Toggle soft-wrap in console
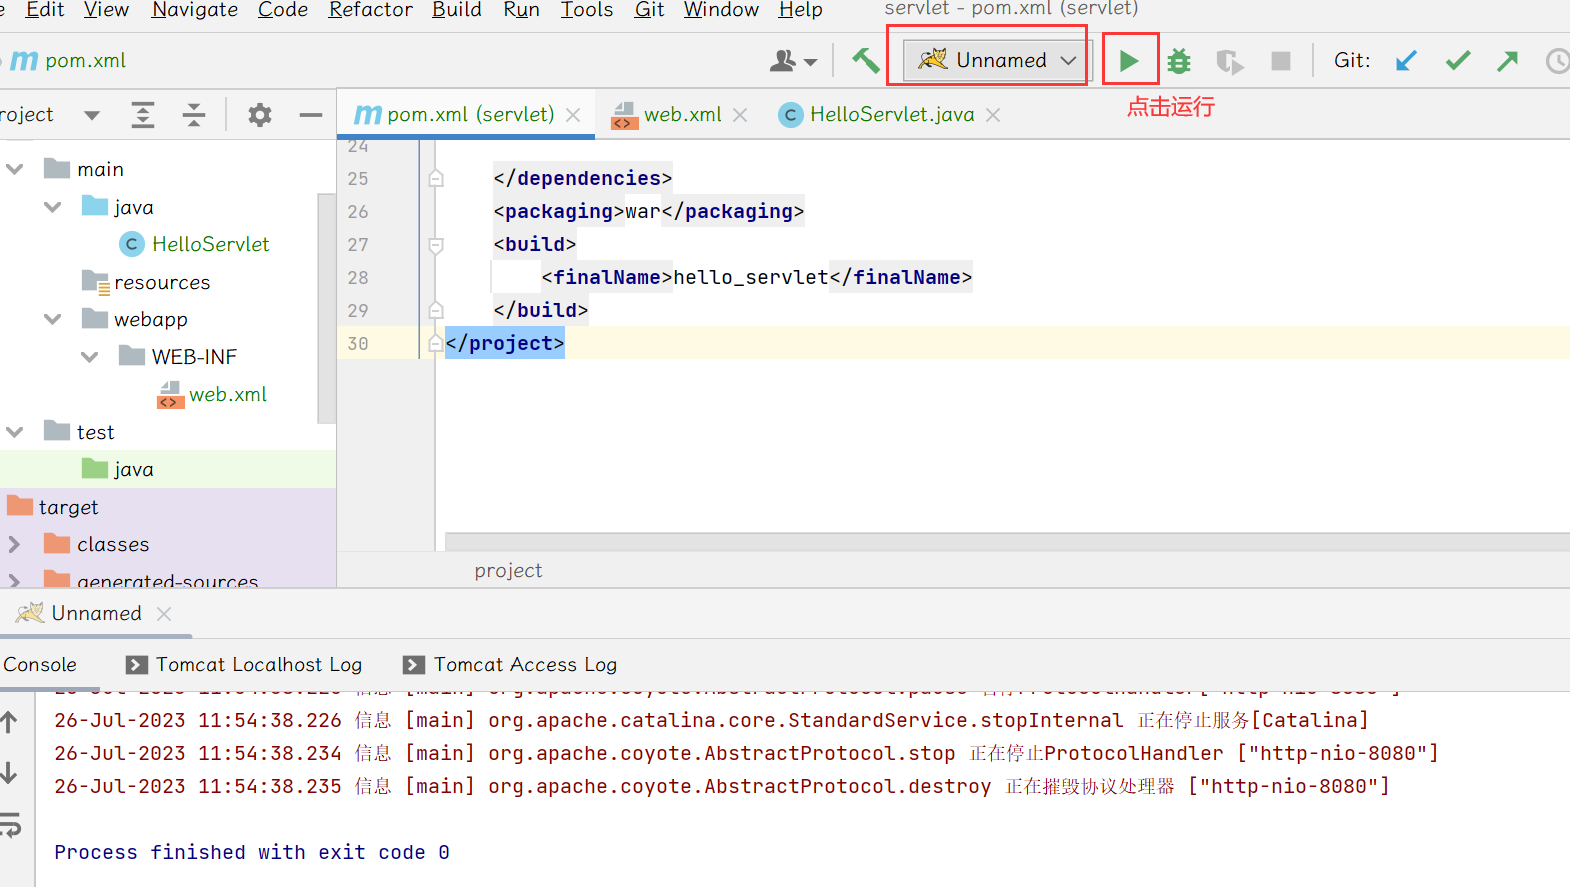This screenshot has height=887, width=1570. [11, 825]
